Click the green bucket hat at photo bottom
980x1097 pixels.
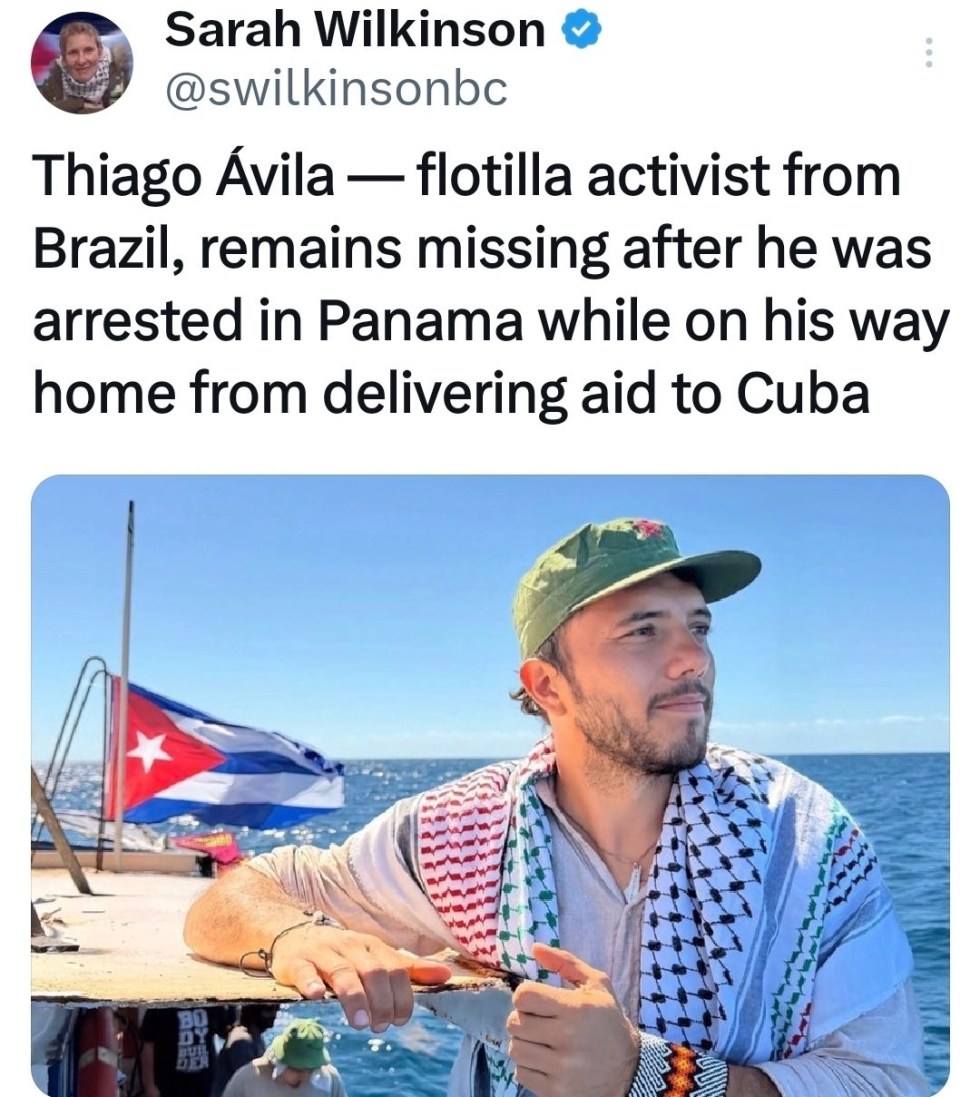[300, 1045]
